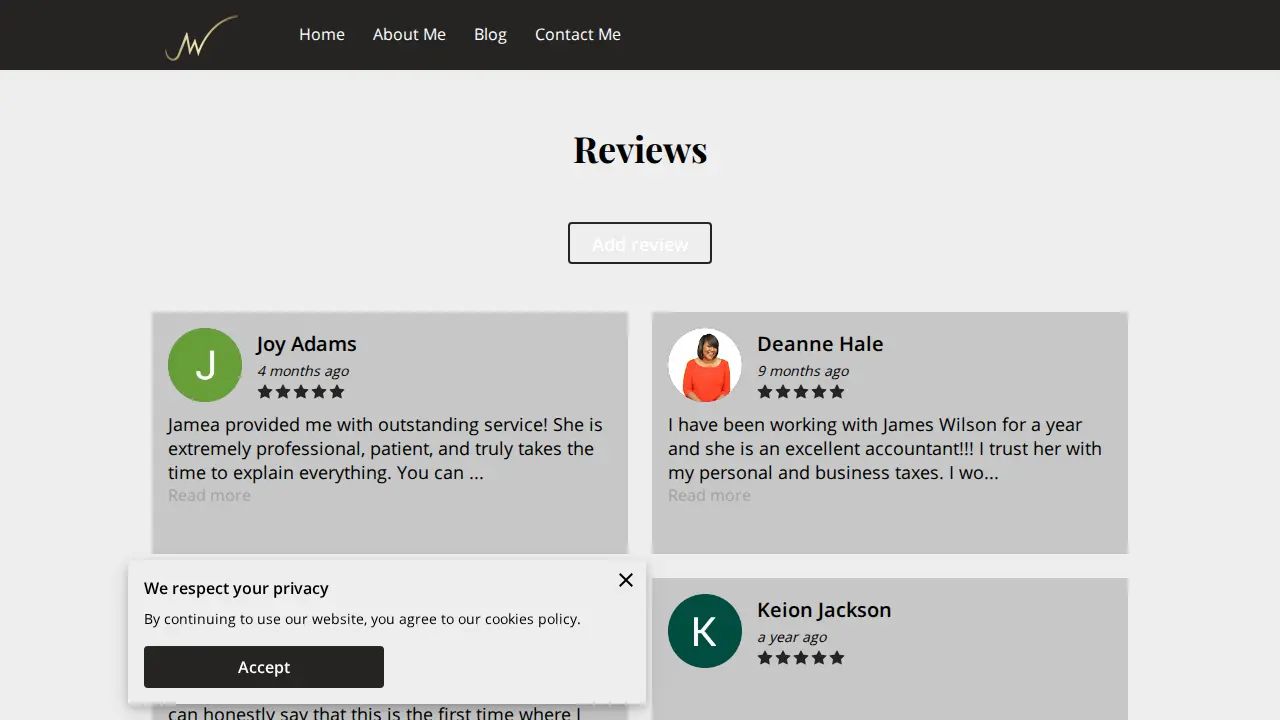
Task: Read more of Joy Adams' review
Action: 209,495
